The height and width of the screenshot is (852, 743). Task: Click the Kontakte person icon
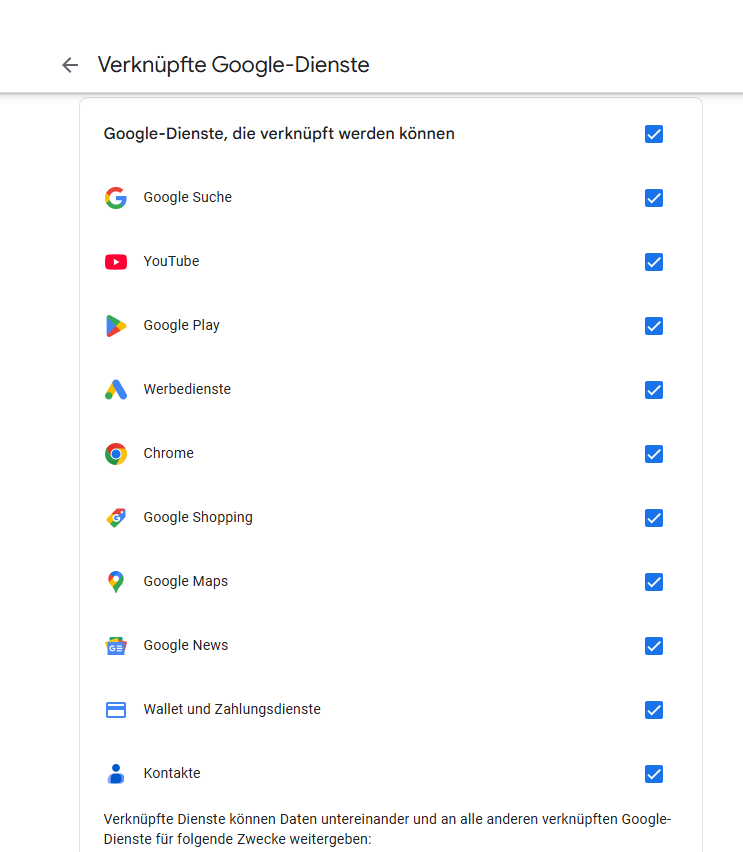point(116,774)
